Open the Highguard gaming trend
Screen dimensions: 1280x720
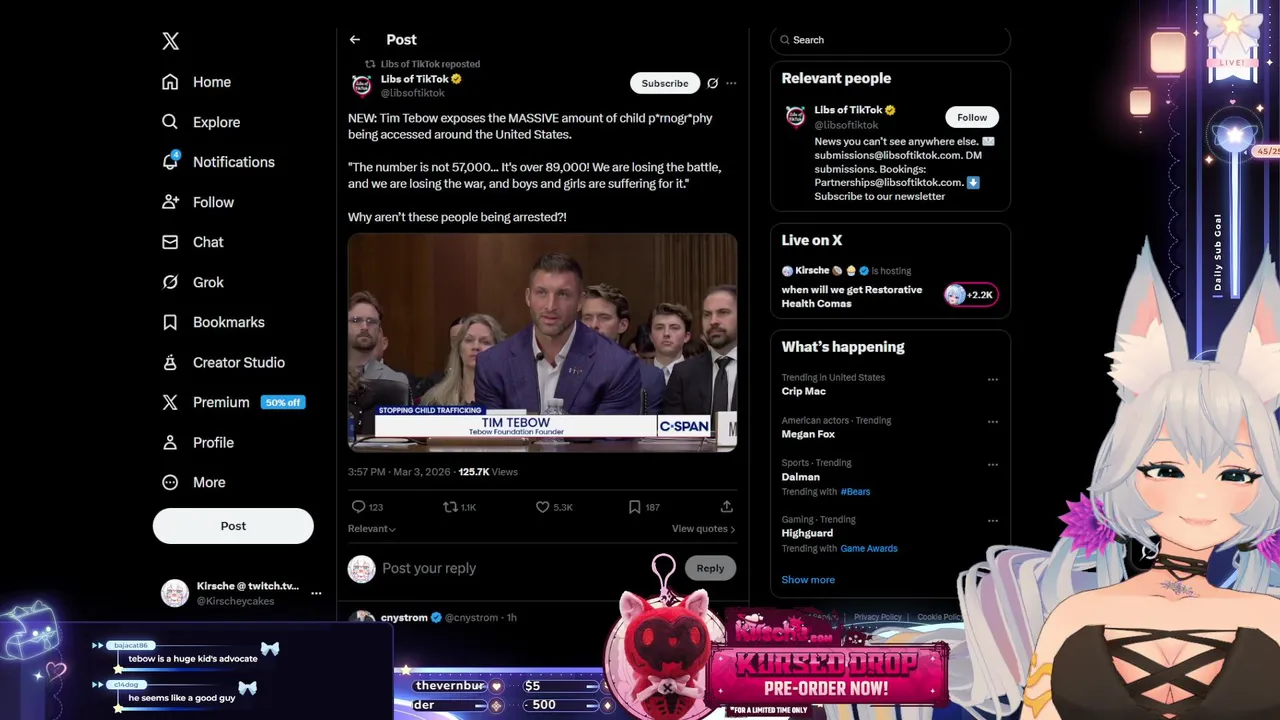pos(807,534)
